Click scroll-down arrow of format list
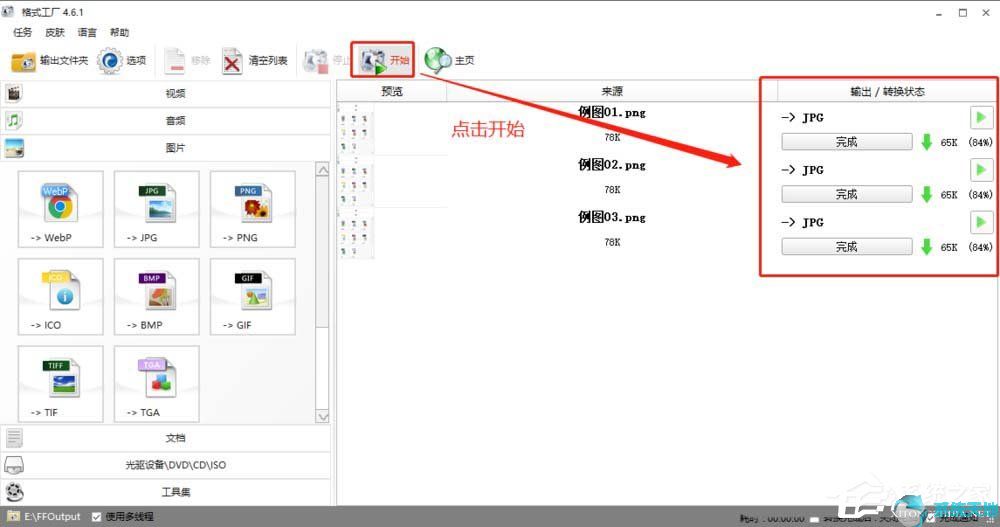This screenshot has width=1000, height=527. pos(323,417)
